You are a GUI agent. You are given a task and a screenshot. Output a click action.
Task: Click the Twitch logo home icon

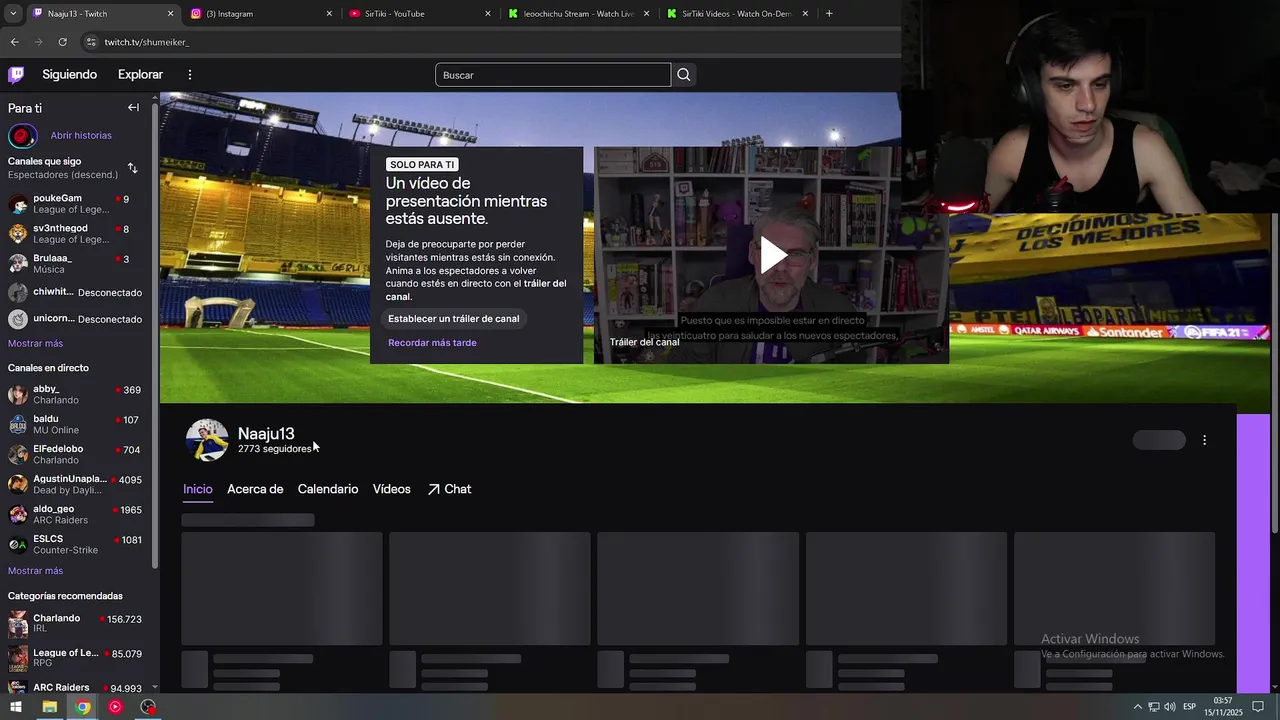click(x=16, y=75)
